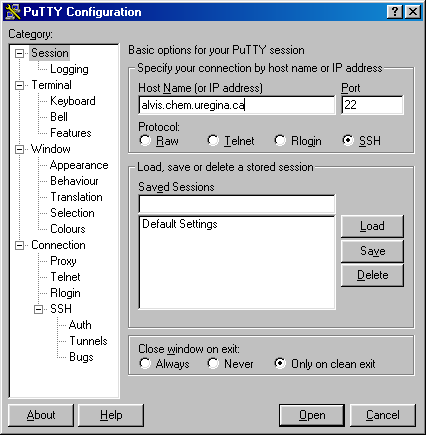Open the Tunnels category
The width and height of the screenshot is (426, 435).
(x=88, y=341)
